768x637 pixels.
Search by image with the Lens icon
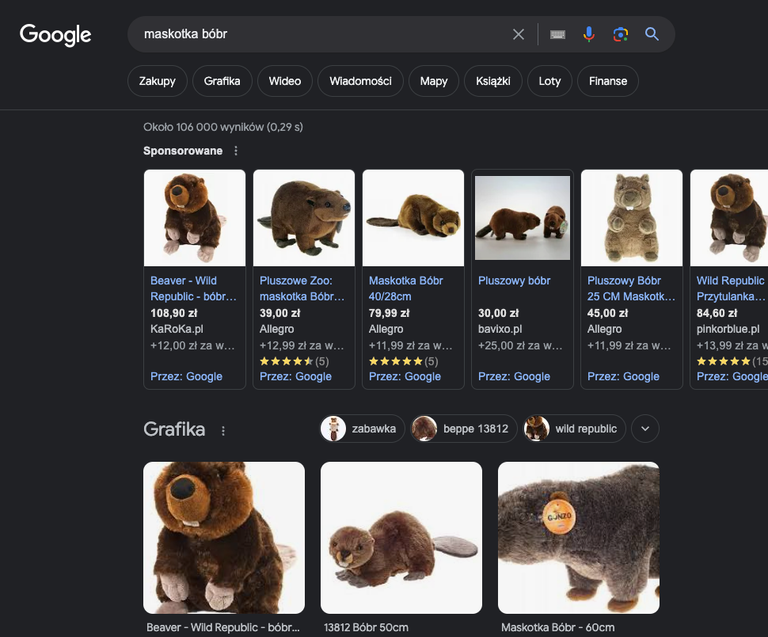(x=621, y=34)
